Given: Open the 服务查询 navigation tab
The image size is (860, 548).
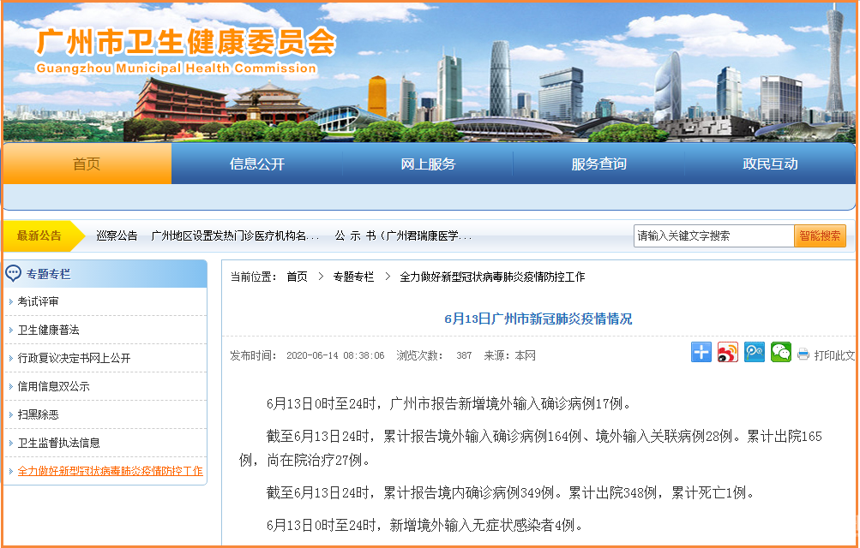Looking at the screenshot, I should click(x=599, y=163).
